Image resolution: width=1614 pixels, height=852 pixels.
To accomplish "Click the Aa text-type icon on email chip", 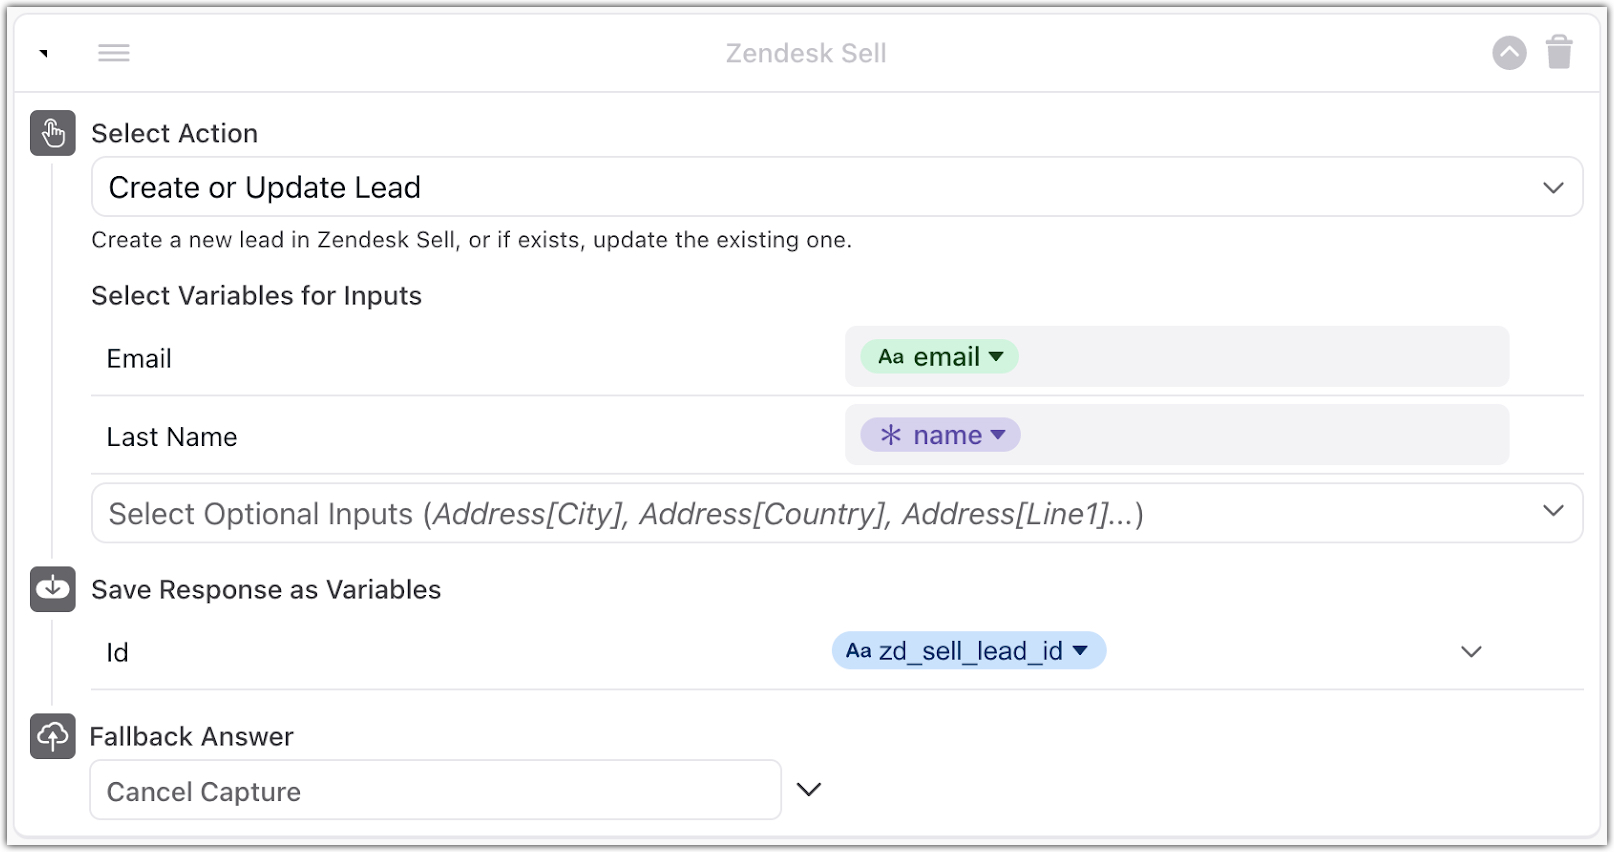I will tap(891, 357).
